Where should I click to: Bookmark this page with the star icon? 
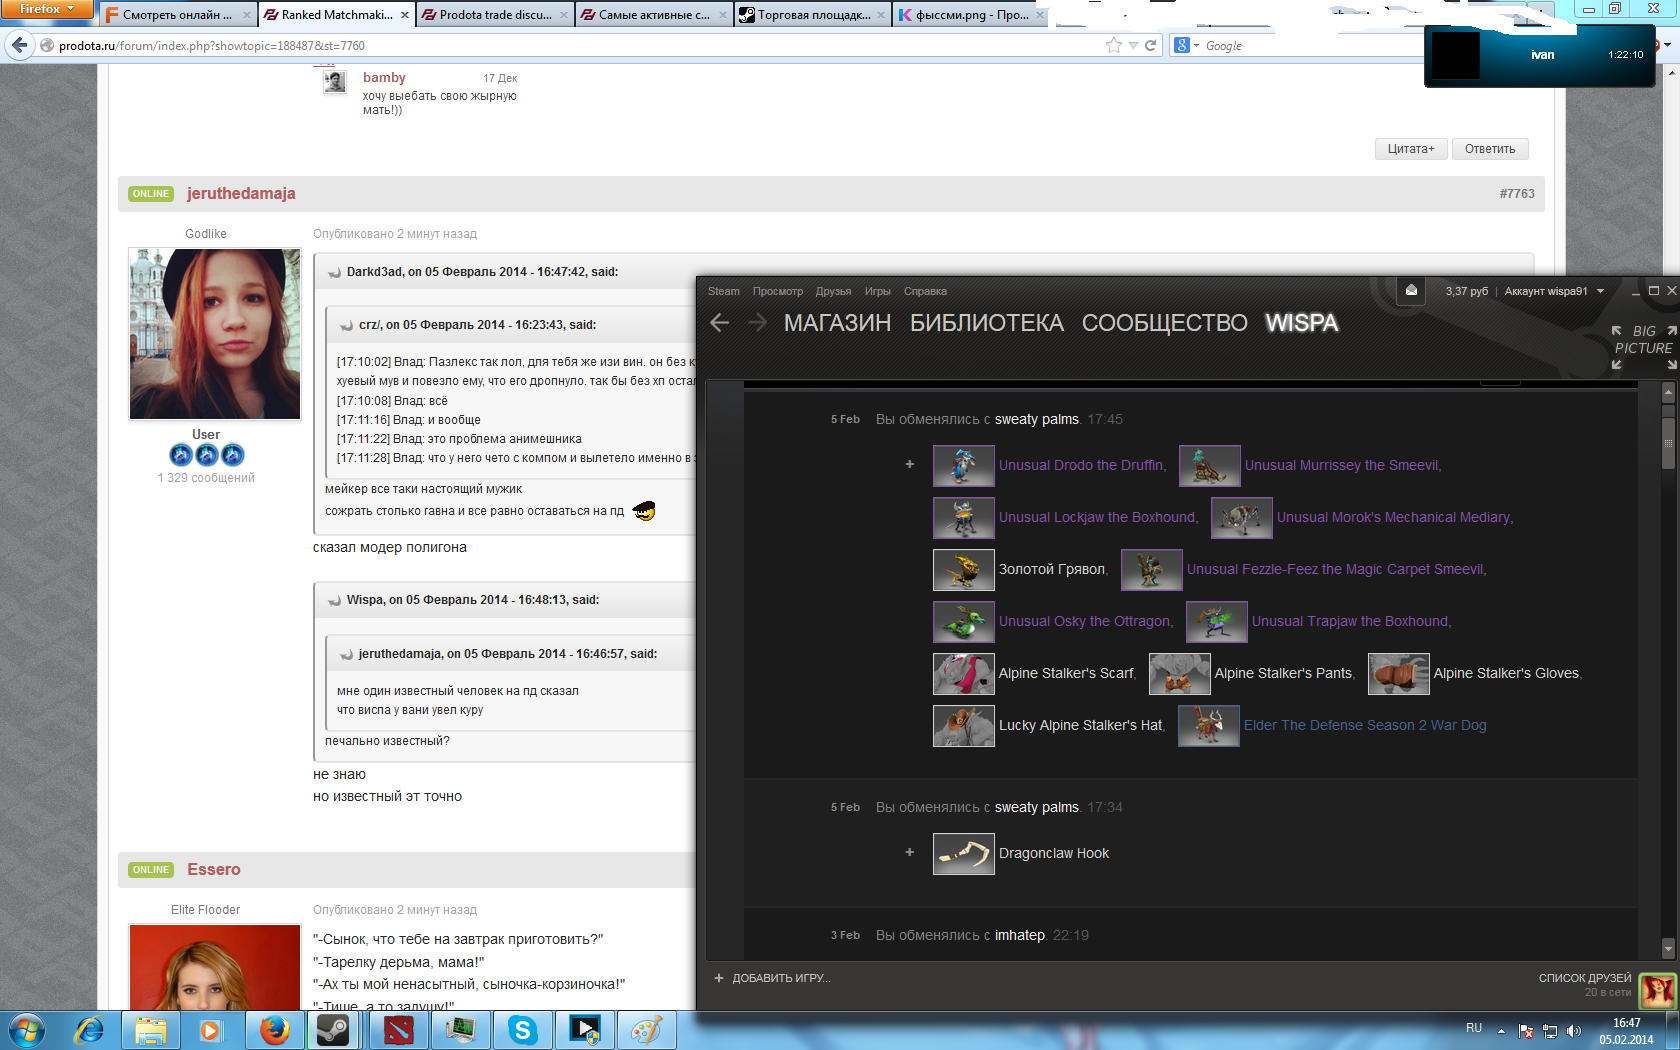tap(1113, 45)
